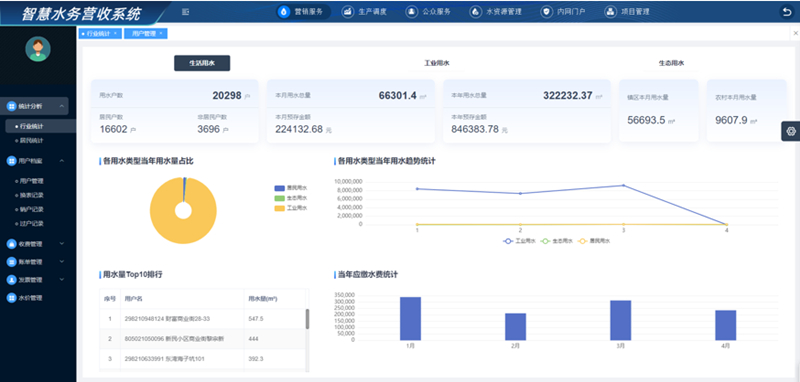
Task: Click the 3月 bar in the water fee chart
Action: point(620,320)
